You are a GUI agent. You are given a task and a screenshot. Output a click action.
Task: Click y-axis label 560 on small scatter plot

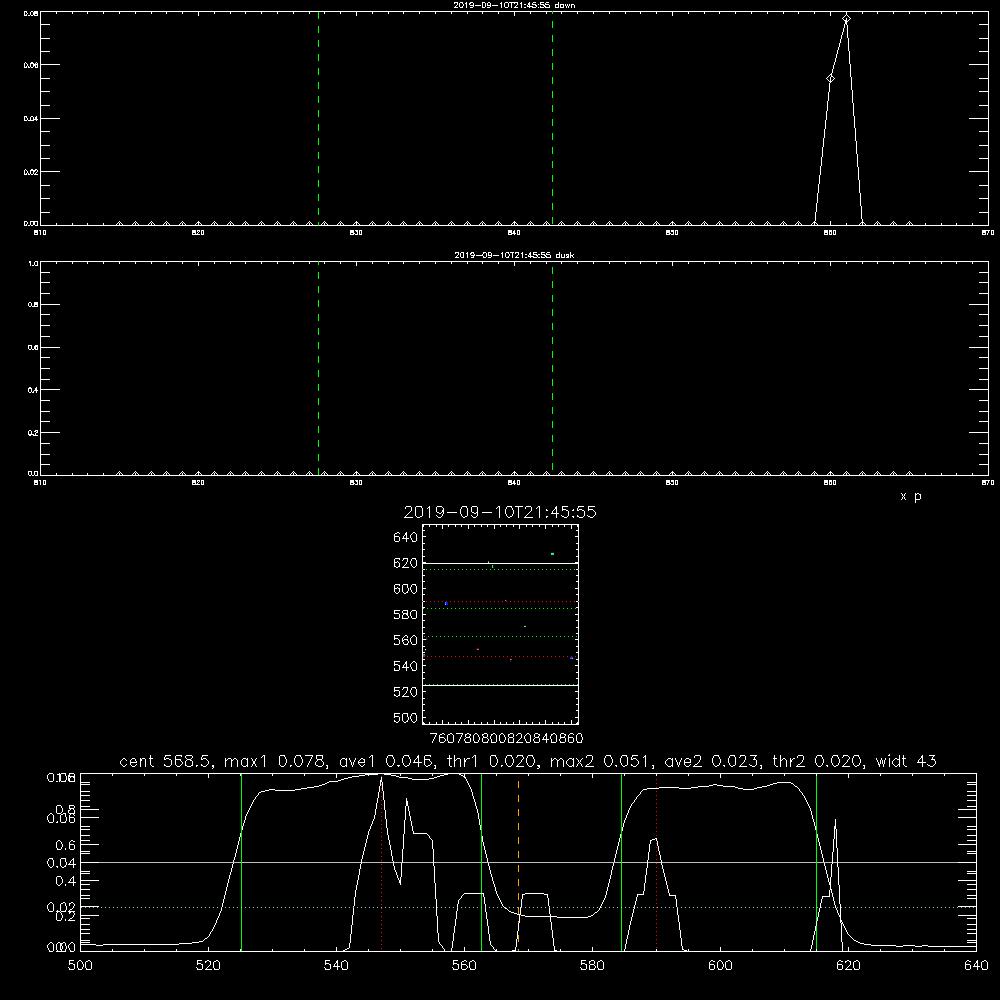pyautogui.click(x=405, y=640)
